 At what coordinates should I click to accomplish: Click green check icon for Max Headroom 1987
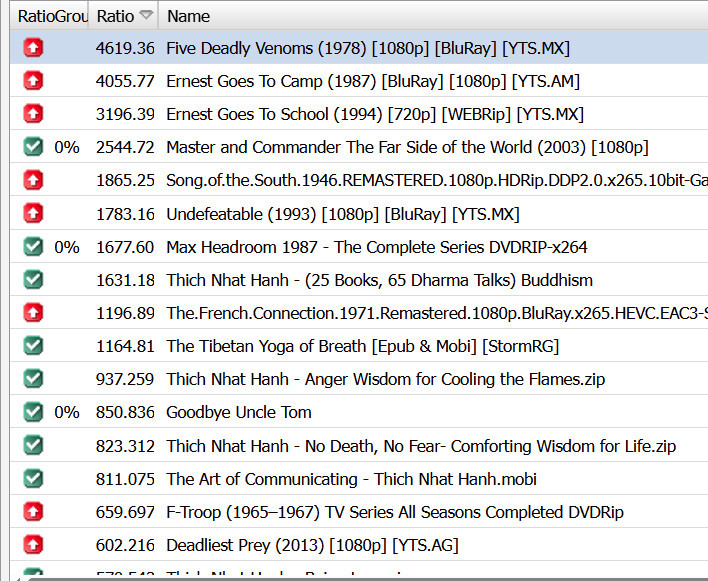[33, 246]
